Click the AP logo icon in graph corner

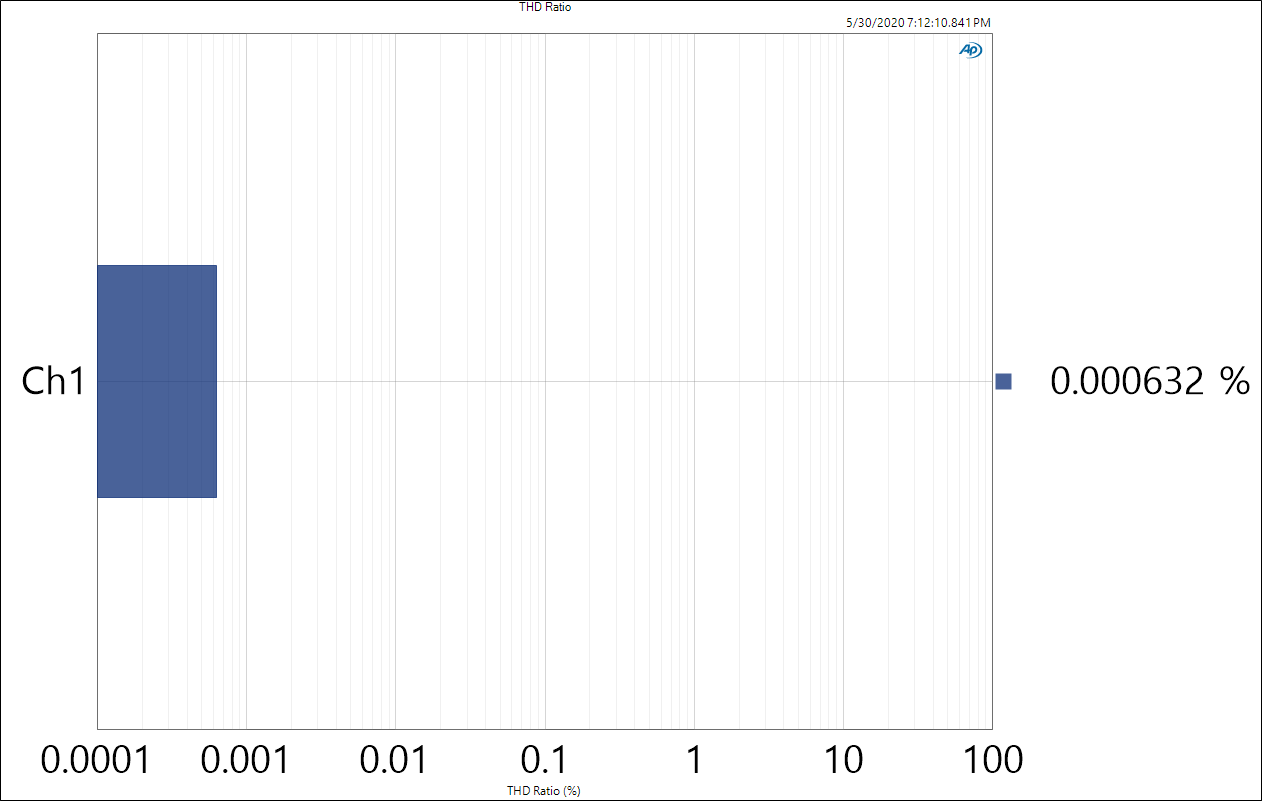[970, 50]
